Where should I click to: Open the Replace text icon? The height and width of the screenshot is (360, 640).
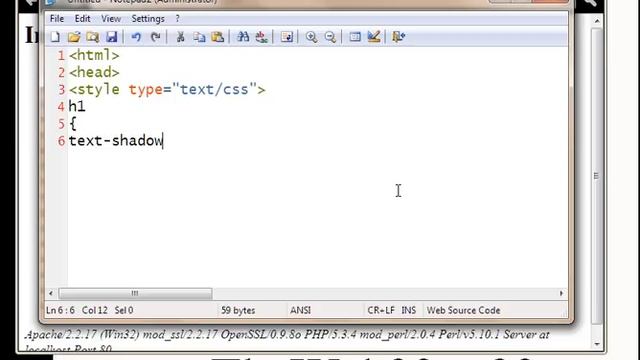point(261,37)
